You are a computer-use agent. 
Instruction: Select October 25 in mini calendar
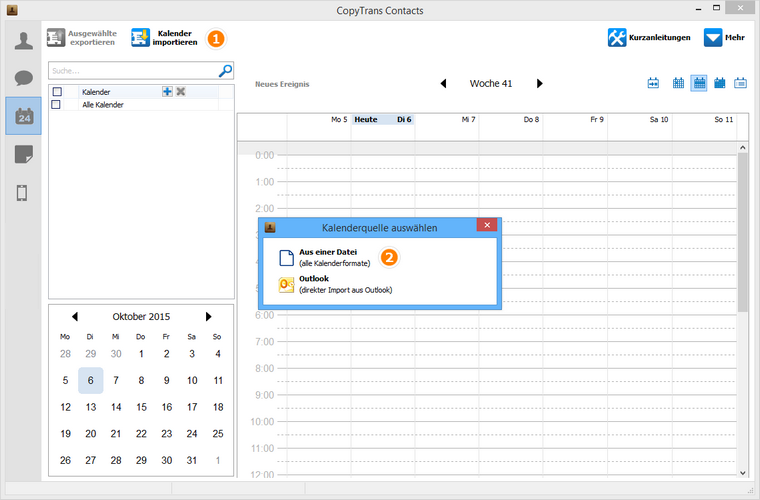pos(218,434)
